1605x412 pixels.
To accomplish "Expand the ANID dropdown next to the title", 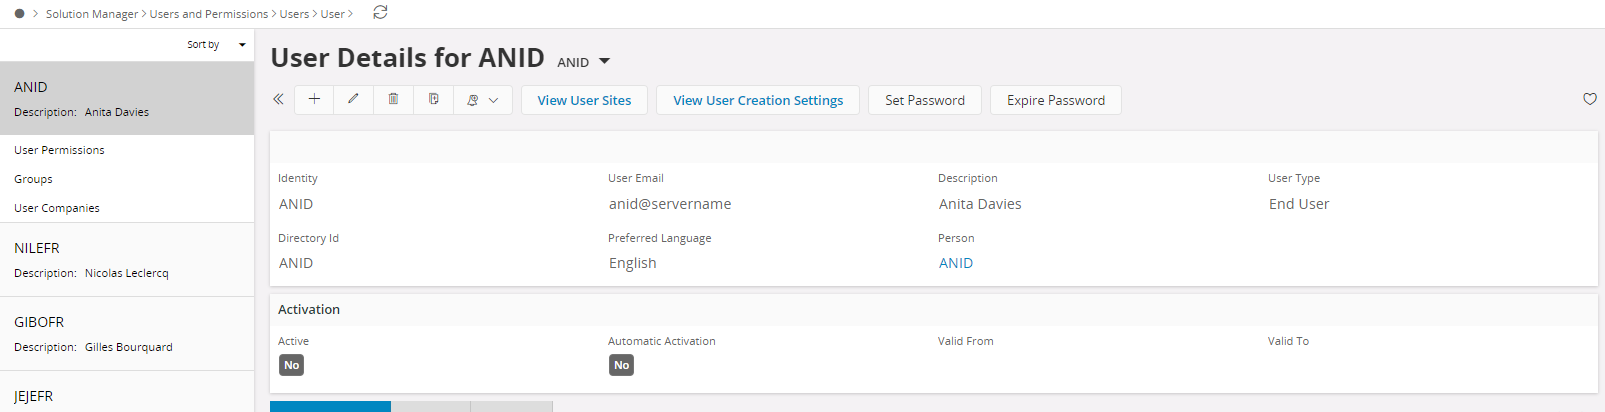I will click(584, 62).
